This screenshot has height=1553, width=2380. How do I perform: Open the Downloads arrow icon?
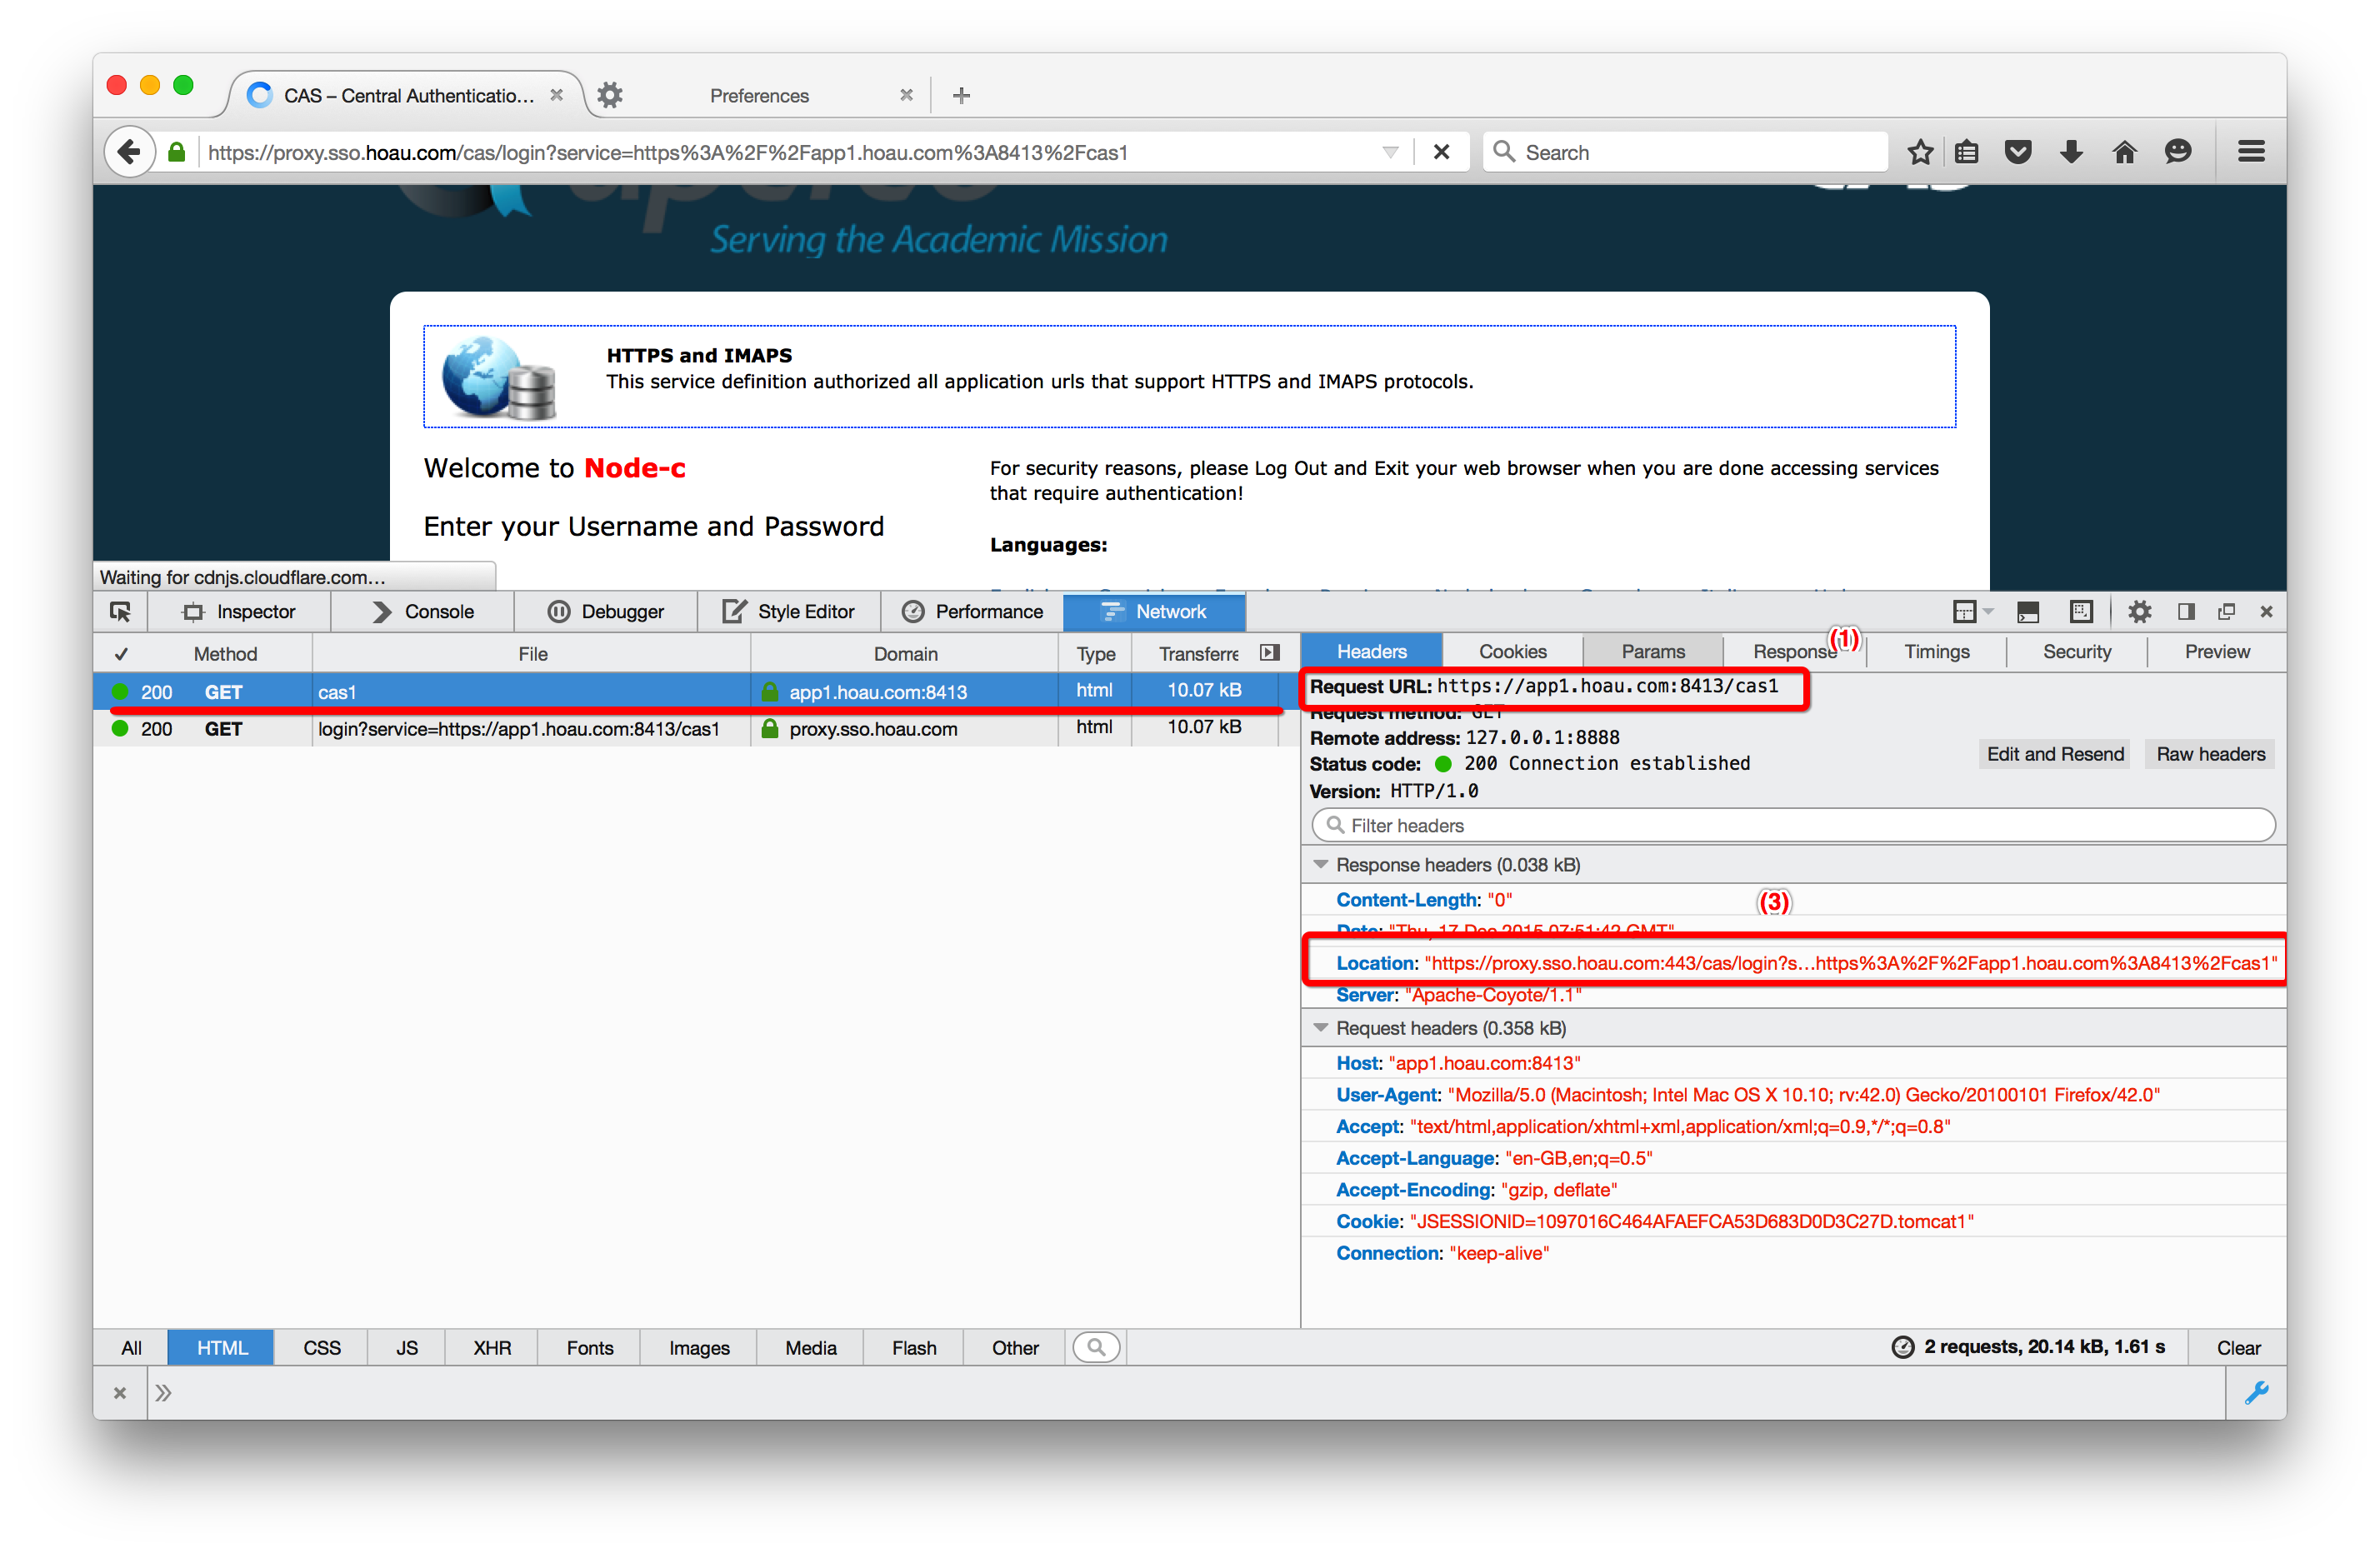pyautogui.click(x=2071, y=152)
